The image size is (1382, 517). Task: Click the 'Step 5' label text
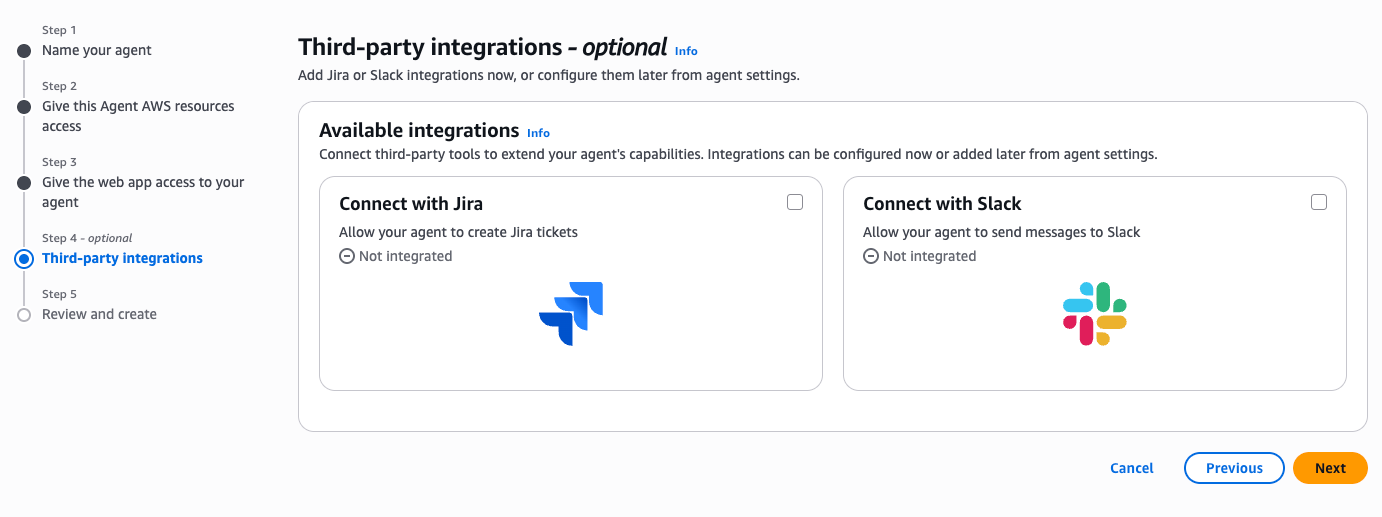(59, 294)
